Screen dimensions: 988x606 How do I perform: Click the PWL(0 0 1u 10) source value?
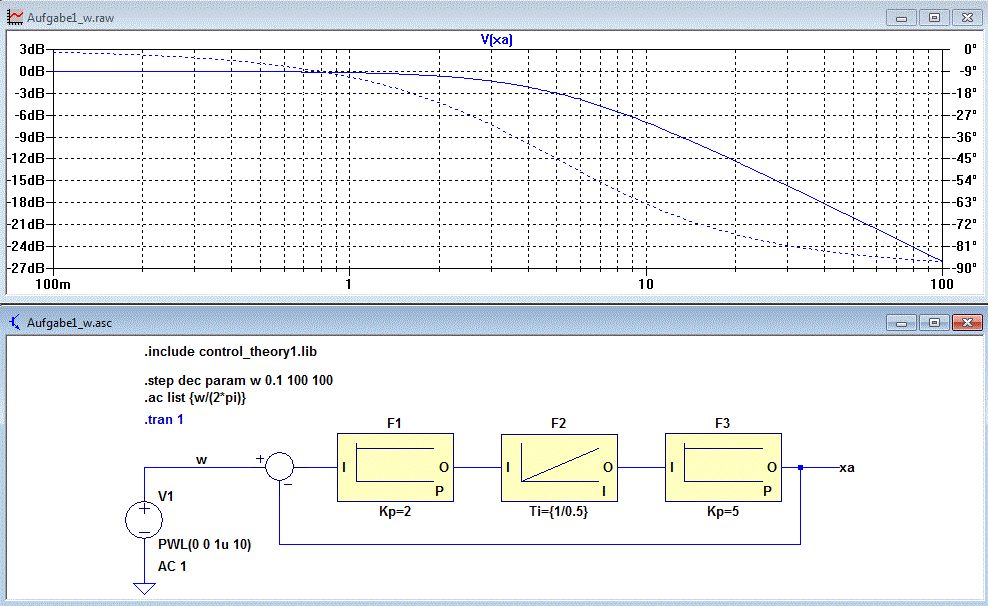205,544
